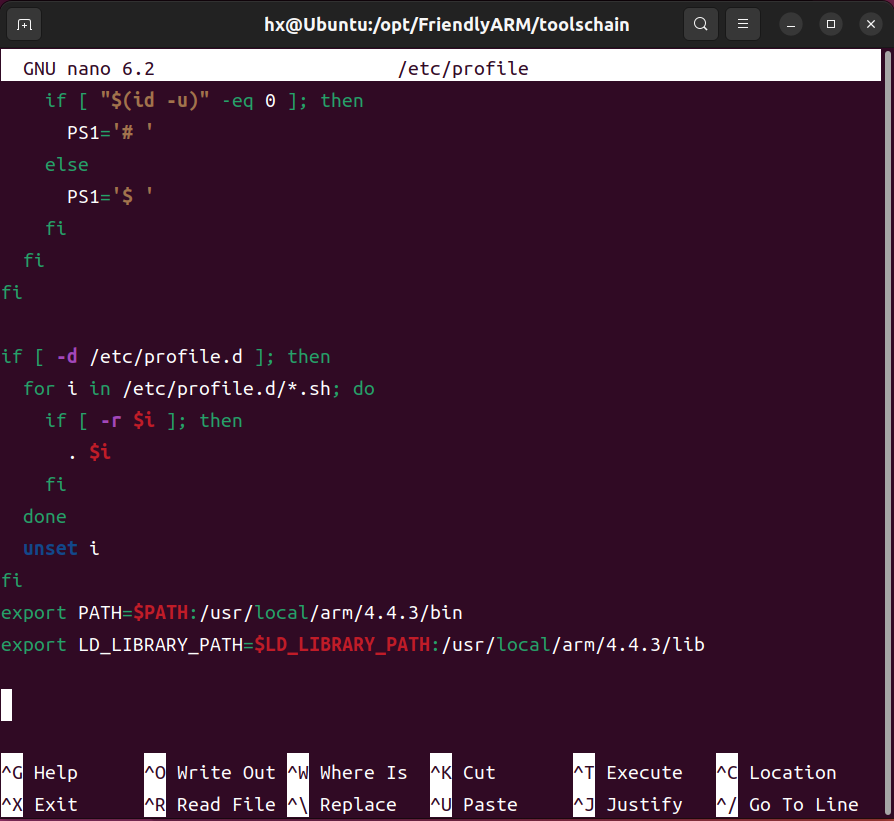Click the ^T Execute shortcut
This screenshot has width=894, height=821.
tap(628, 773)
